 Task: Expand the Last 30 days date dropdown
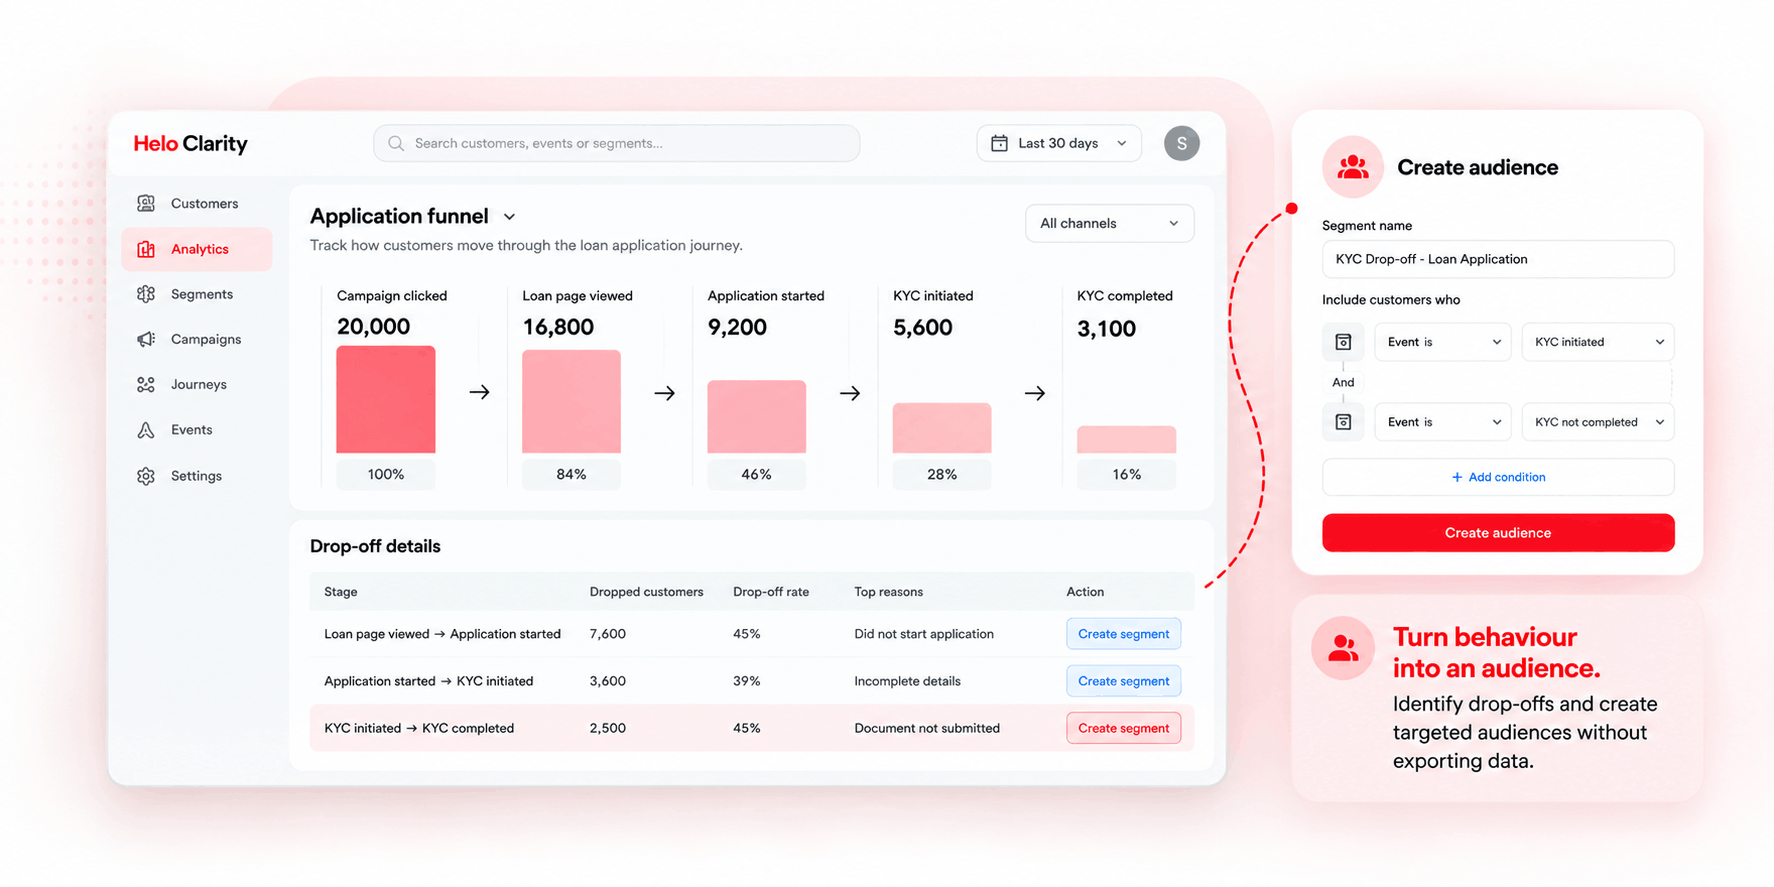tap(1059, 143)
